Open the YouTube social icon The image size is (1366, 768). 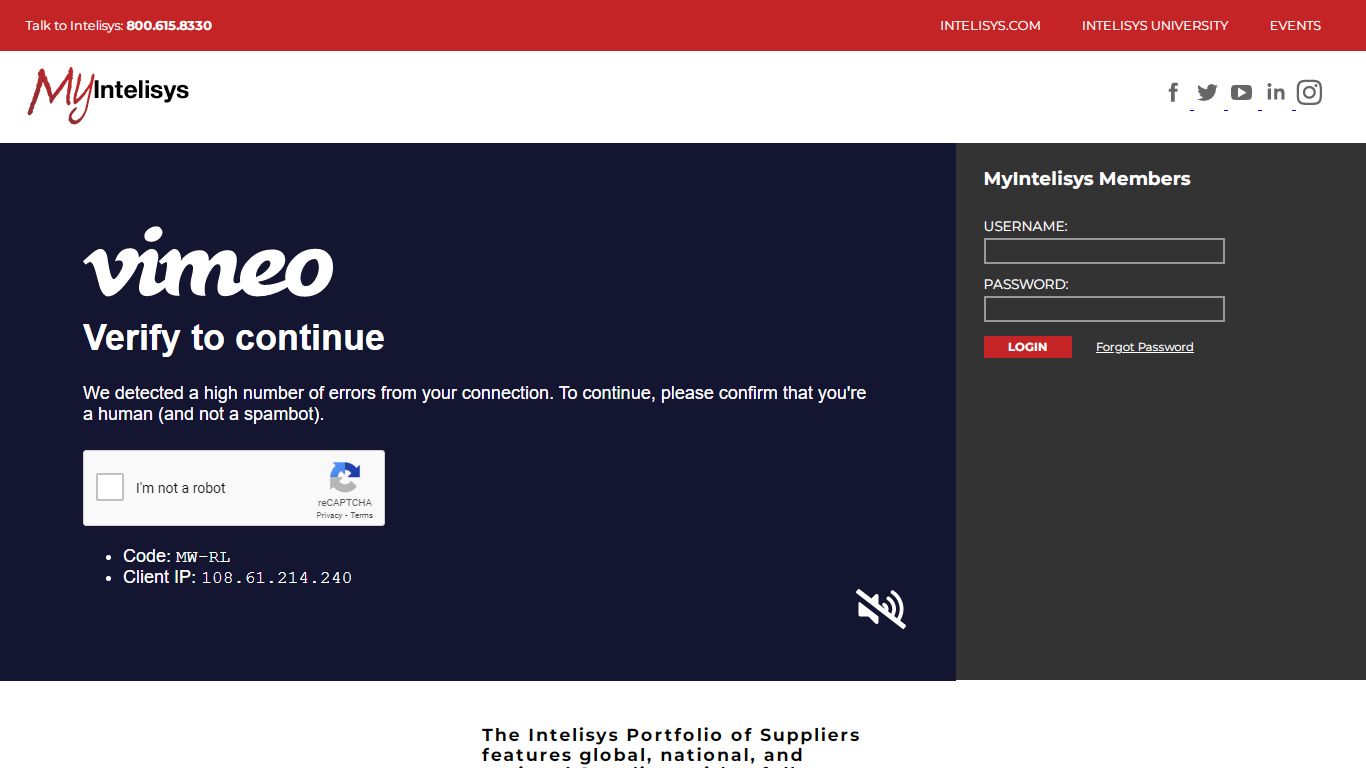(1241, 93)
